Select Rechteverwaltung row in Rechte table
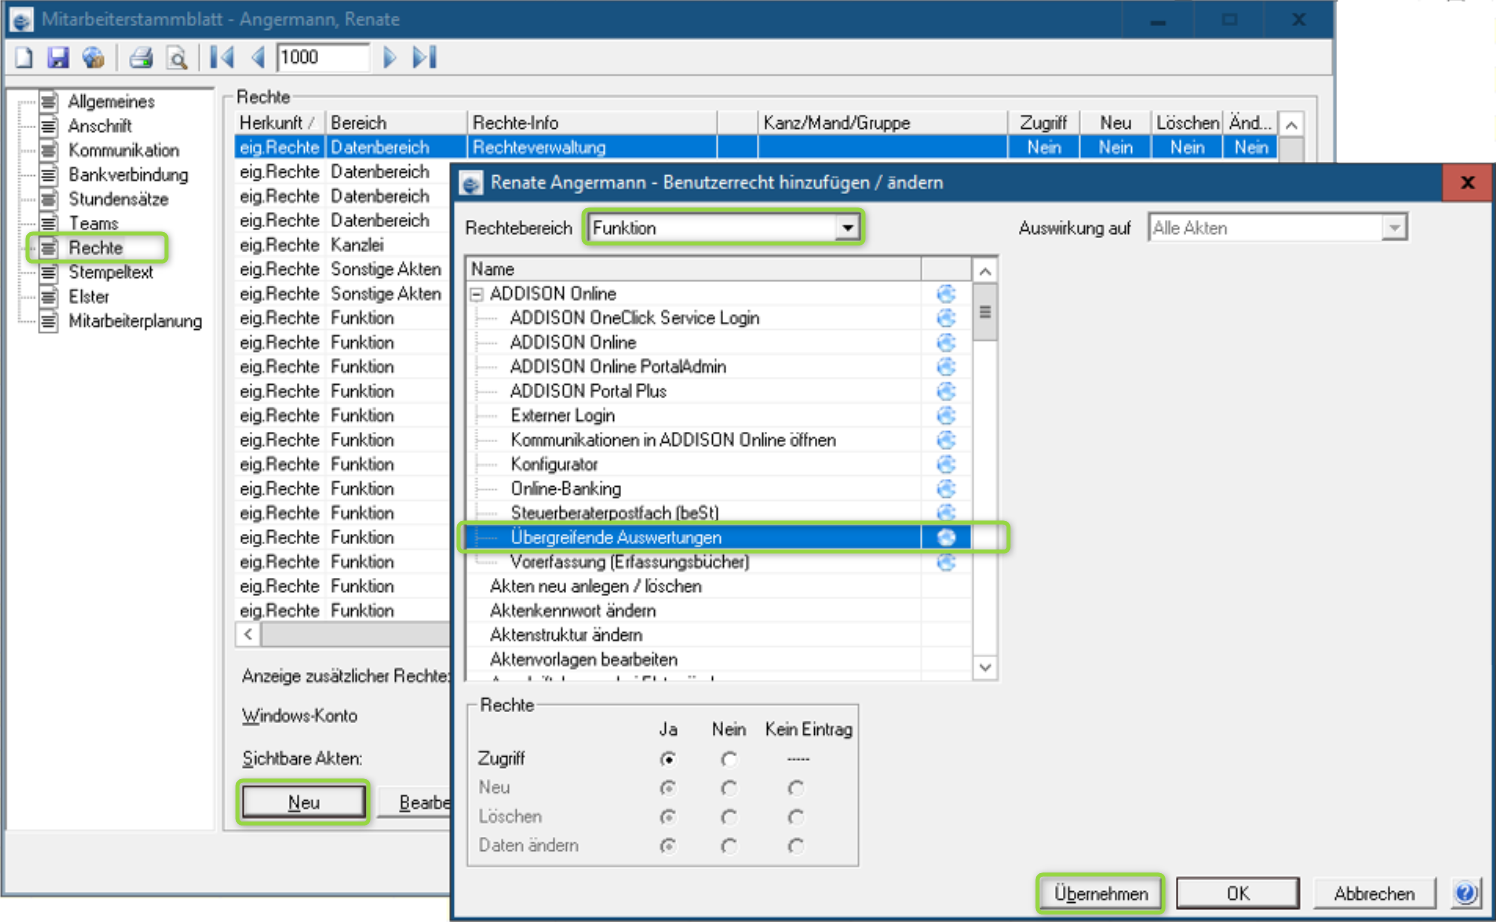 (755, 147)
